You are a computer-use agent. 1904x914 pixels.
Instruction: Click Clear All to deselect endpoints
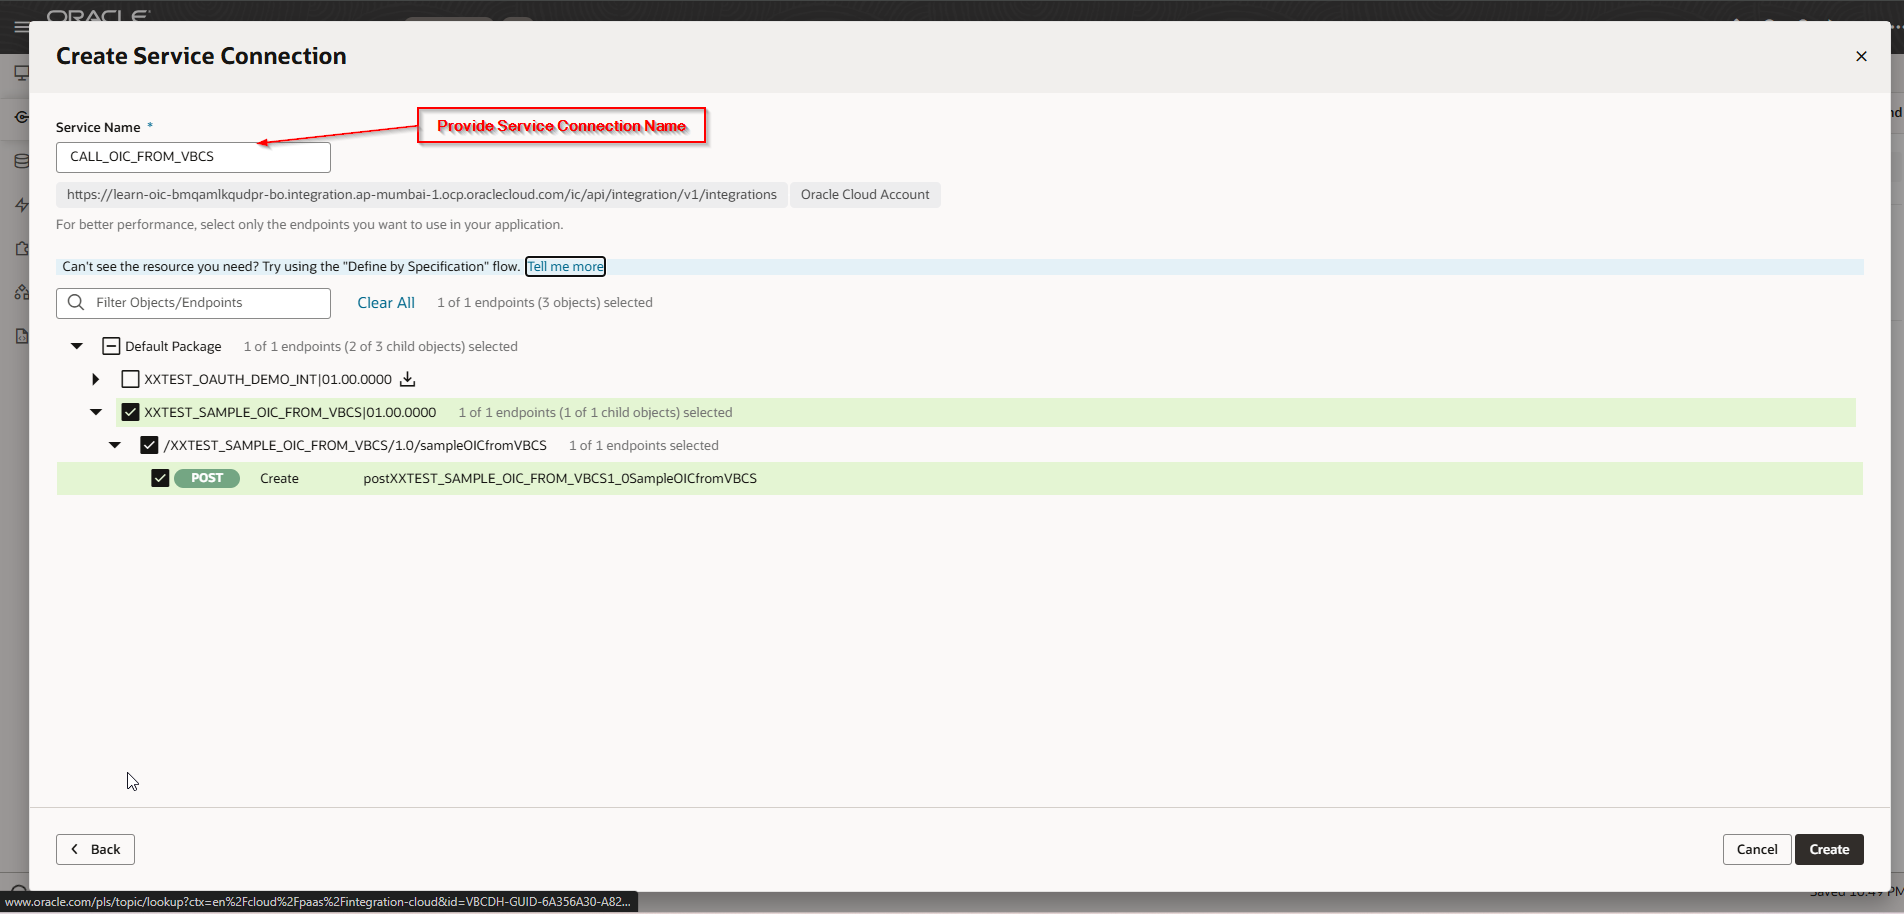point(386,303)
